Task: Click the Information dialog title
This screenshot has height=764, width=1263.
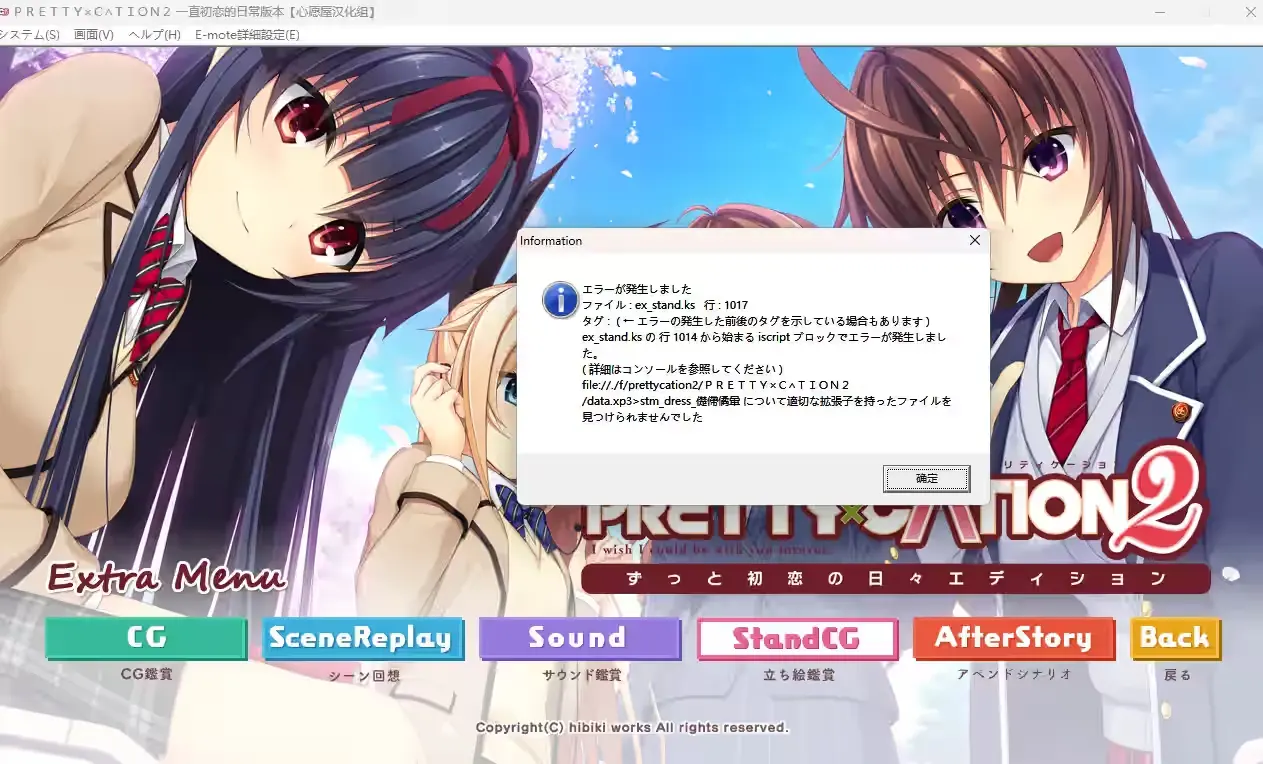Action: pyautogui.click(x=551, y=241)
